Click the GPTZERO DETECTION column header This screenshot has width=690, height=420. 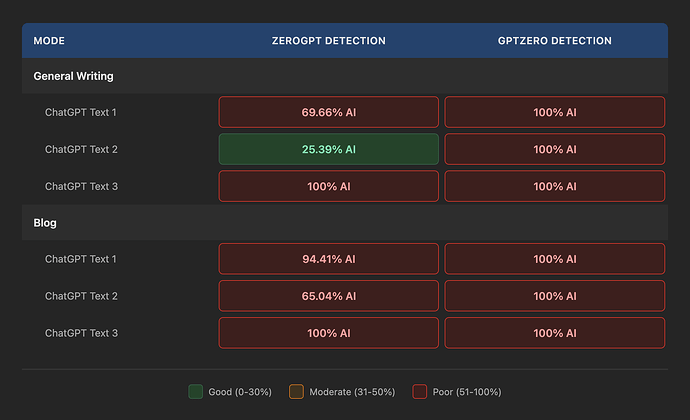pos(554,41)
